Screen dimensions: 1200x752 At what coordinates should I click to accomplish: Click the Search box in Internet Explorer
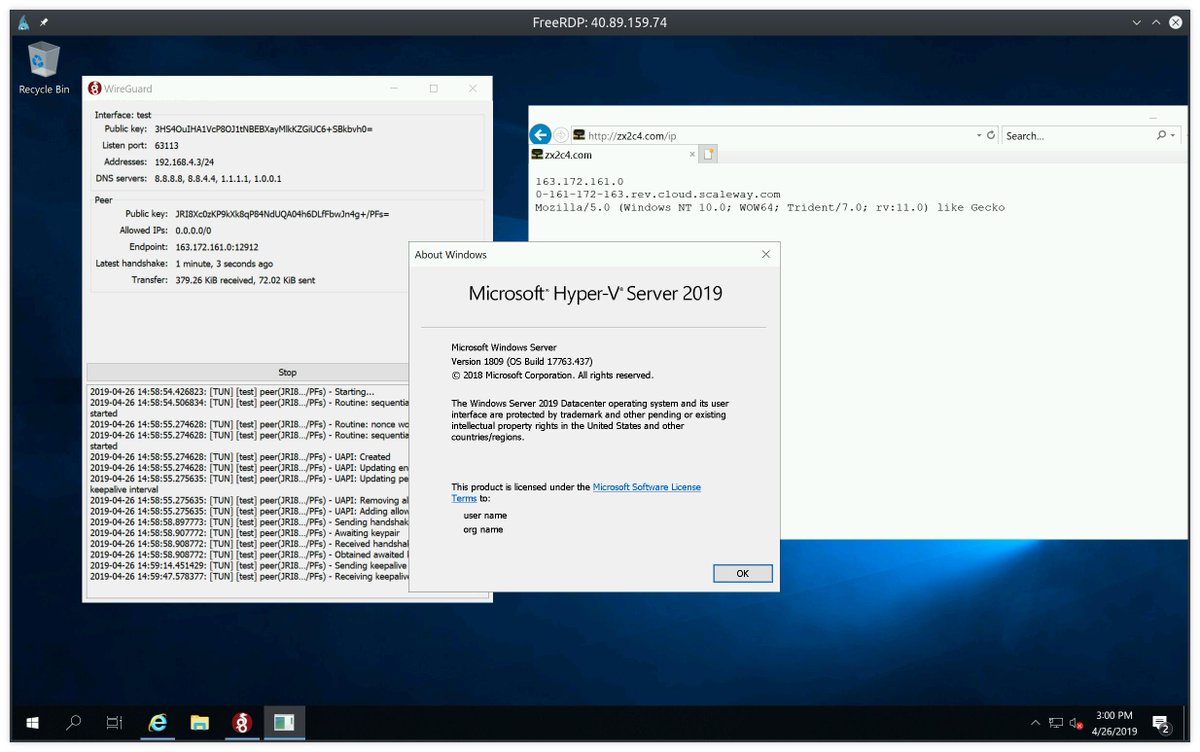click(1076, 135)
